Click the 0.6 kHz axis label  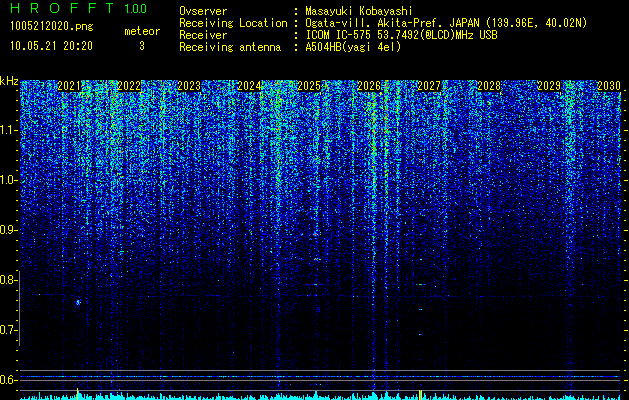tap(8, 380)
